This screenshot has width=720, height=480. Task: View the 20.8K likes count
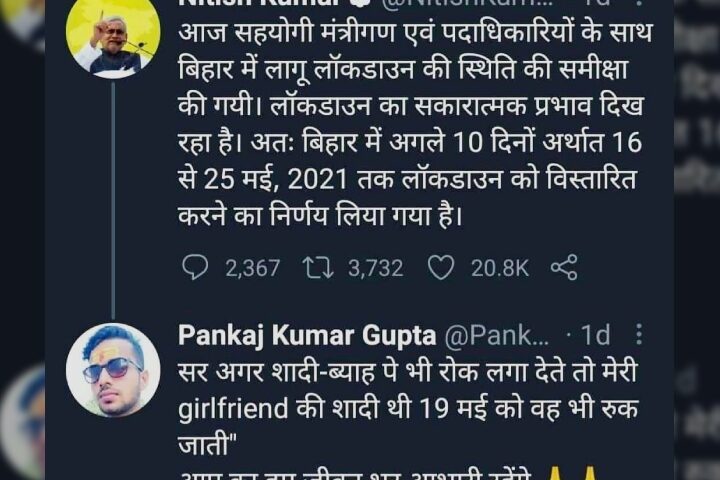tap(500, 268)
